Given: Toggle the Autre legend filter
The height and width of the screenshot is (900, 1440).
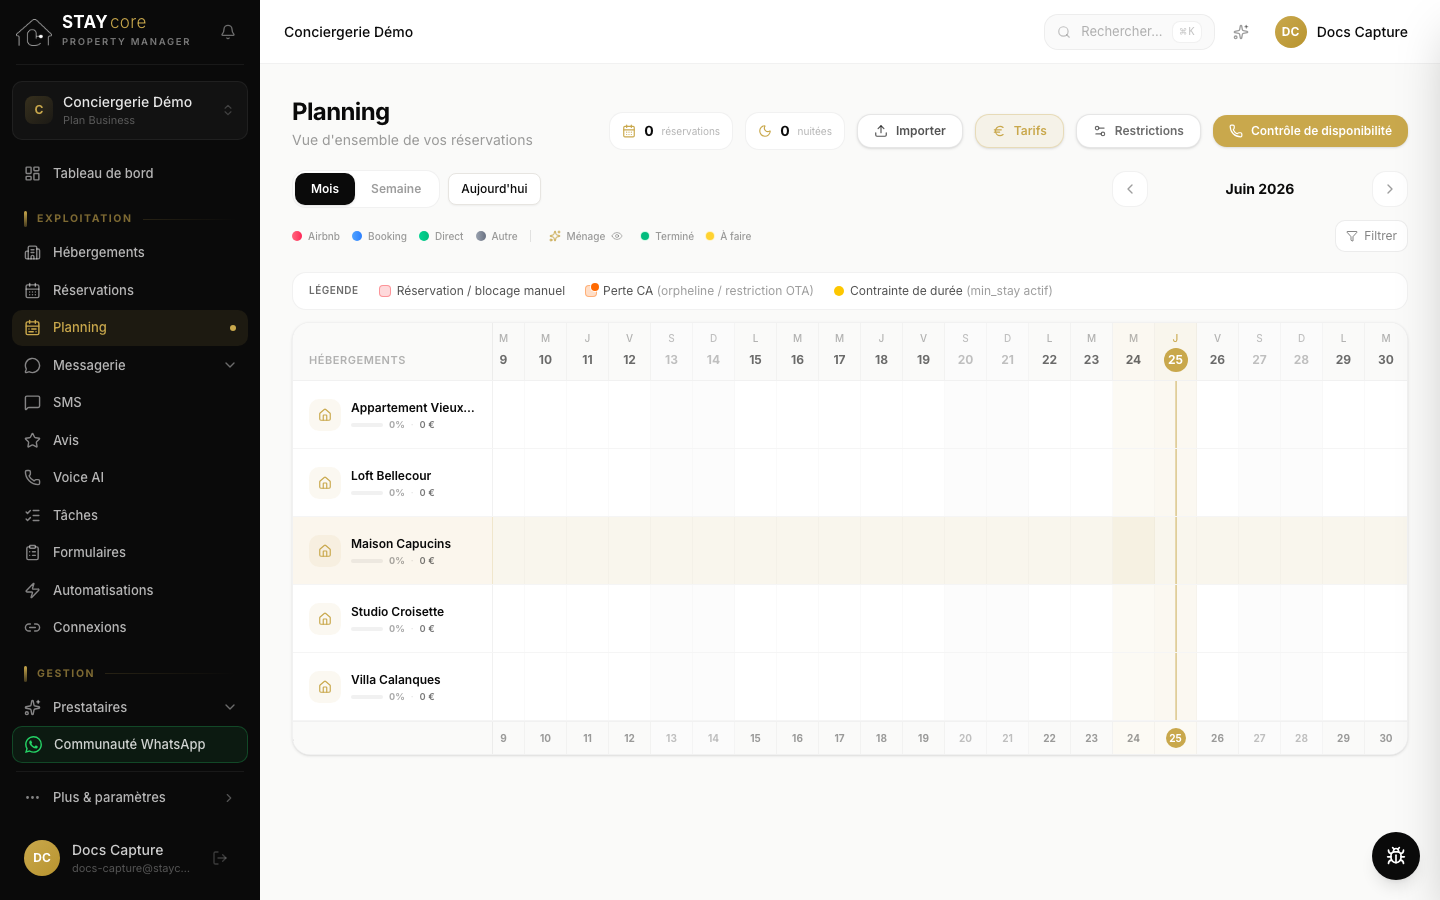Looking at the screenshot, I should pos(497,236).
